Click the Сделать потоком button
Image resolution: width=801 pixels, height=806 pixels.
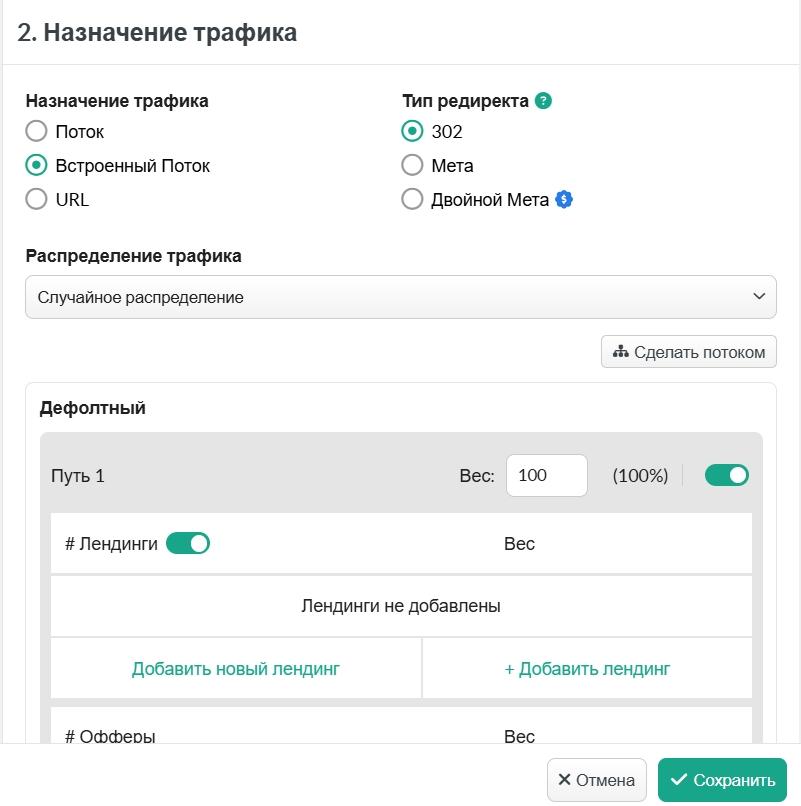[688, 352]
